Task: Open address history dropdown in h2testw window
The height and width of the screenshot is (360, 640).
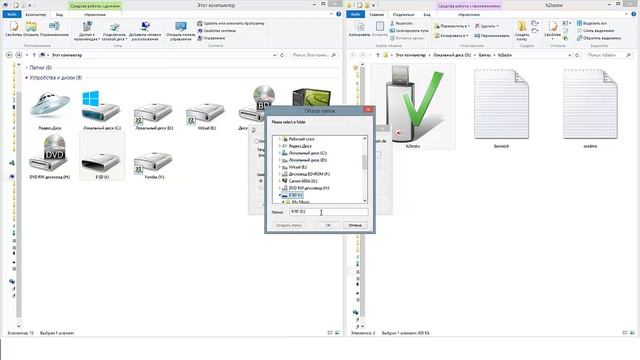Action: pos(569,55)
